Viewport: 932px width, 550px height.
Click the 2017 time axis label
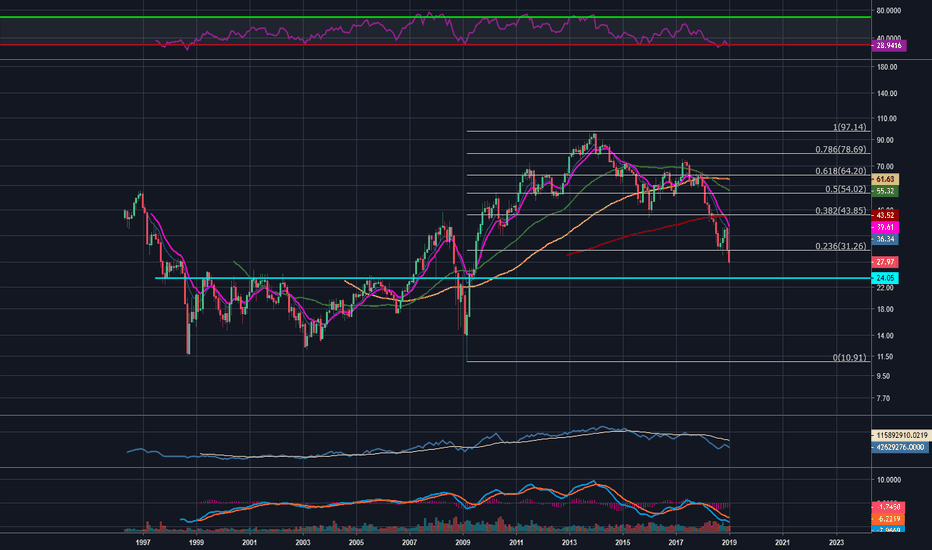(676, 542)
